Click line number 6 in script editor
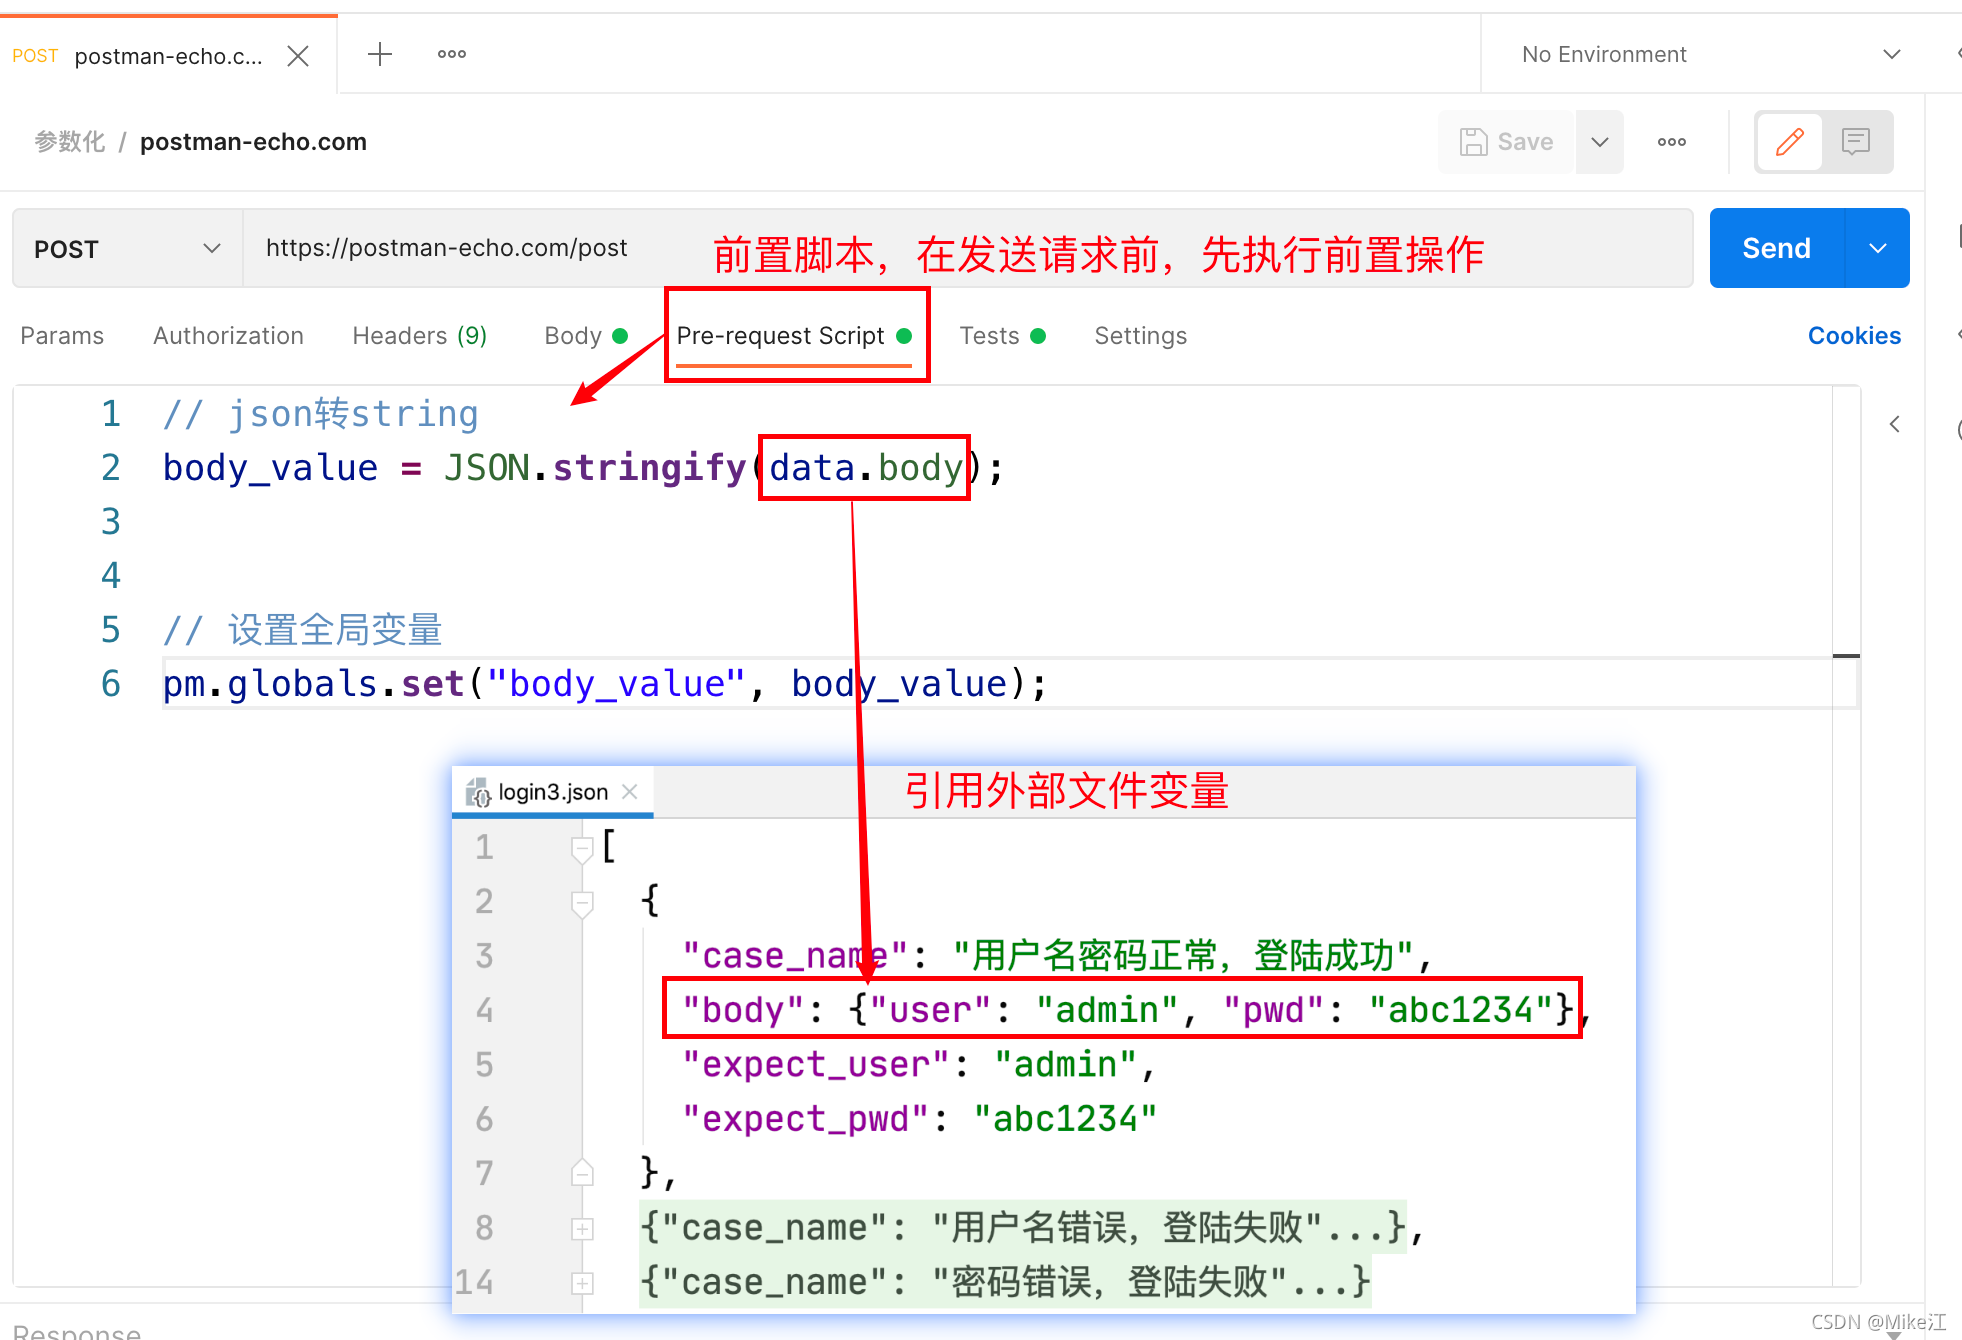The width and height of the screenshot is (1962, 1340). click(x=110, y=684)
